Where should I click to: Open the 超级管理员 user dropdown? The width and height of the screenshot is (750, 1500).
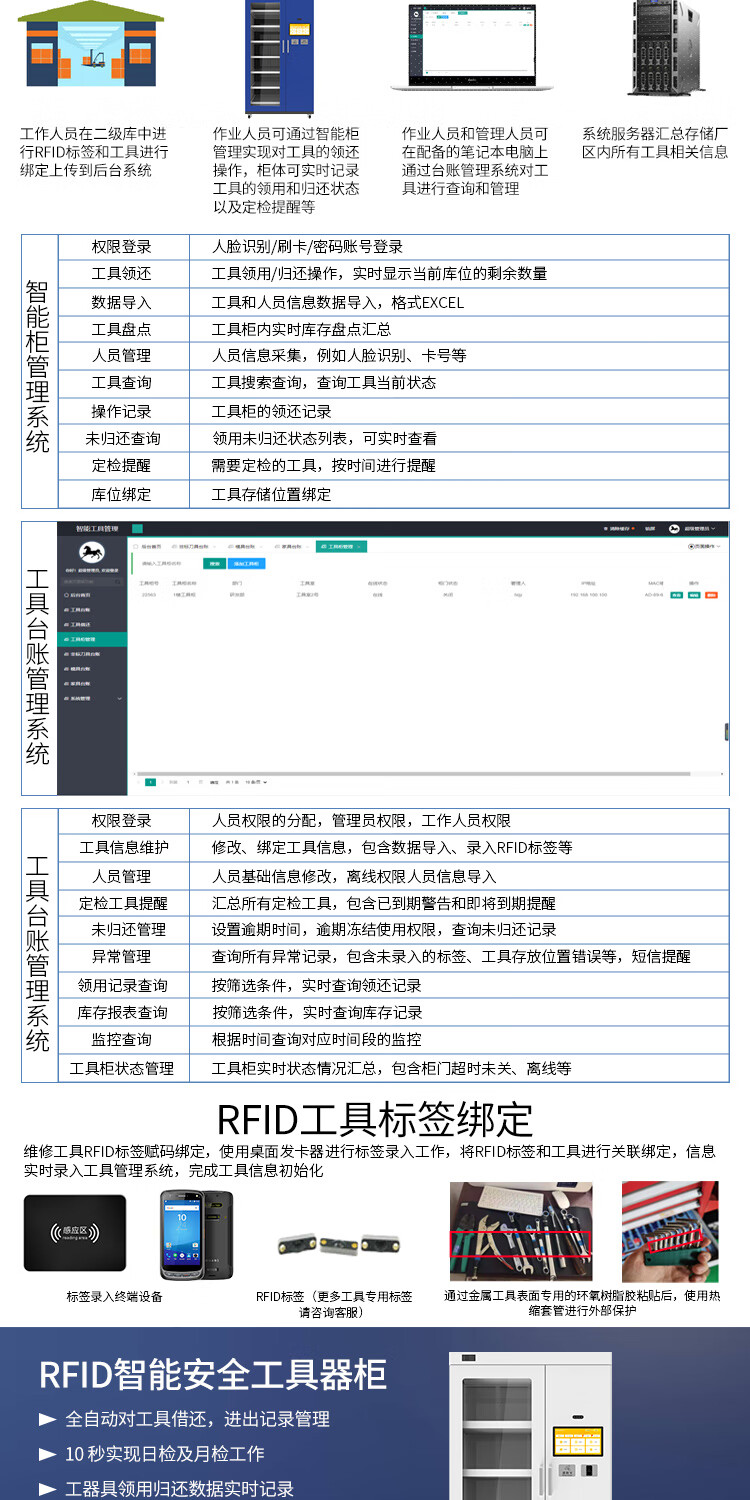click(700, 528)
